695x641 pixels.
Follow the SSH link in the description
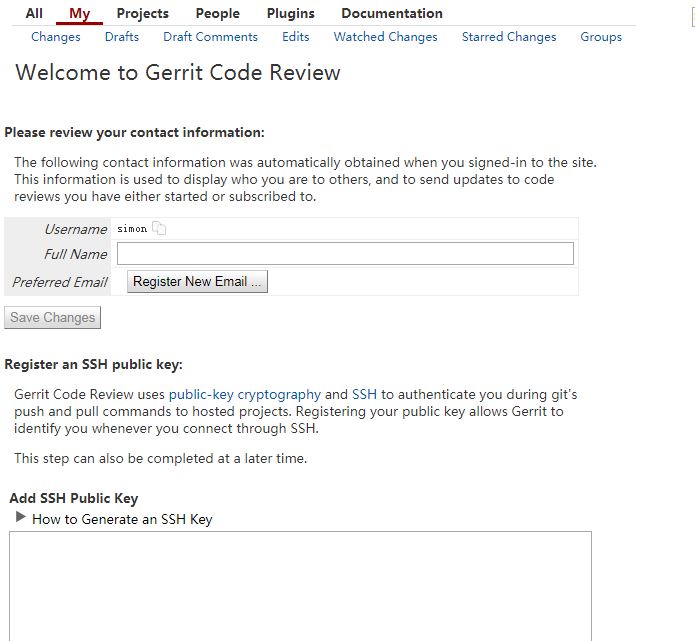364,394
